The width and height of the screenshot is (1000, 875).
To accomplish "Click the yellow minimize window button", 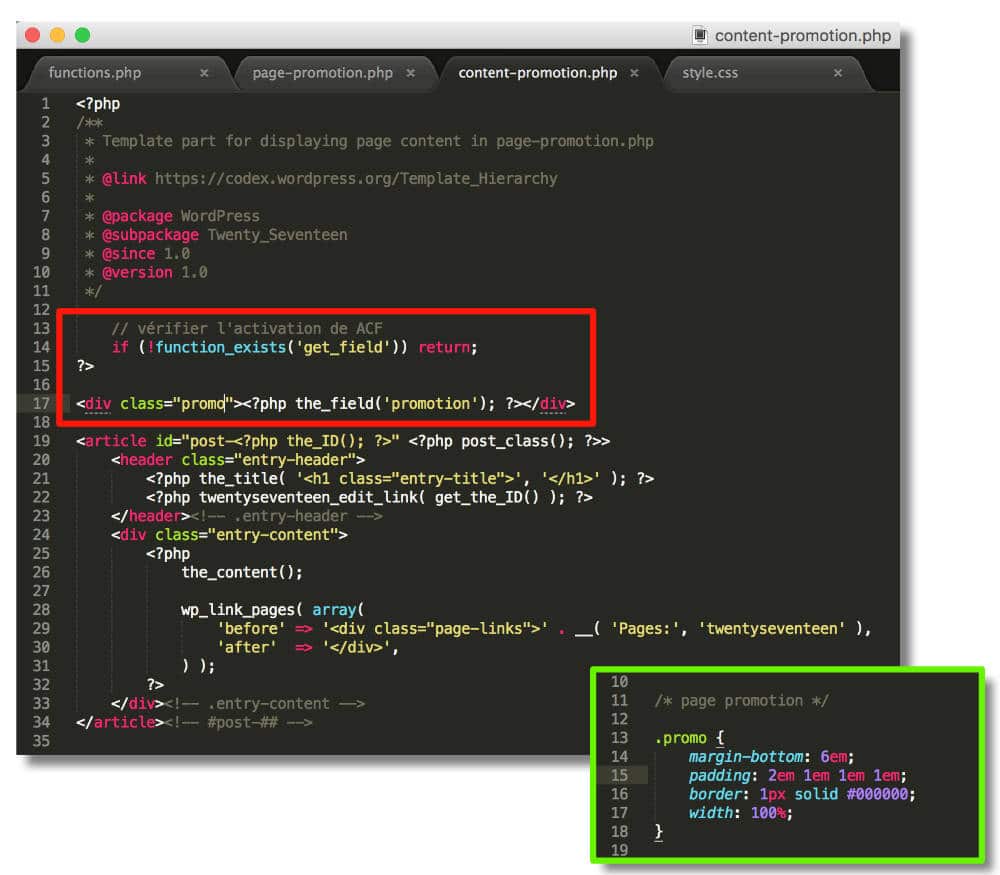I will coord(57,35).
